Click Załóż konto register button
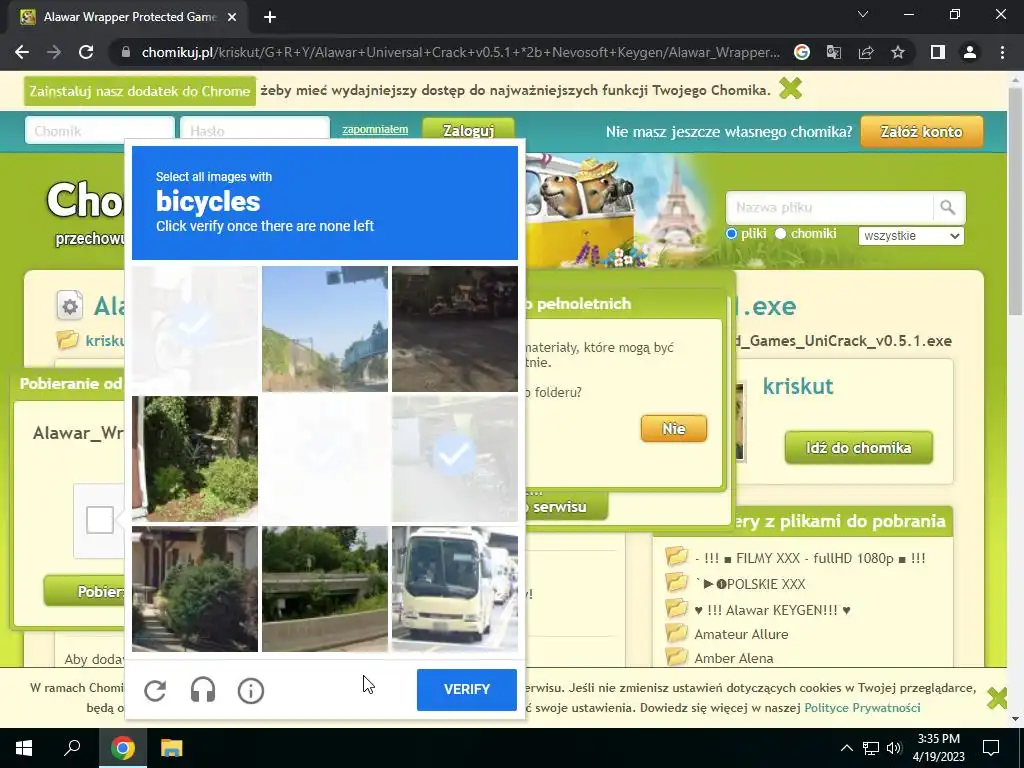This screenshot has height=768, width=1024. click(x=921, y=132)
